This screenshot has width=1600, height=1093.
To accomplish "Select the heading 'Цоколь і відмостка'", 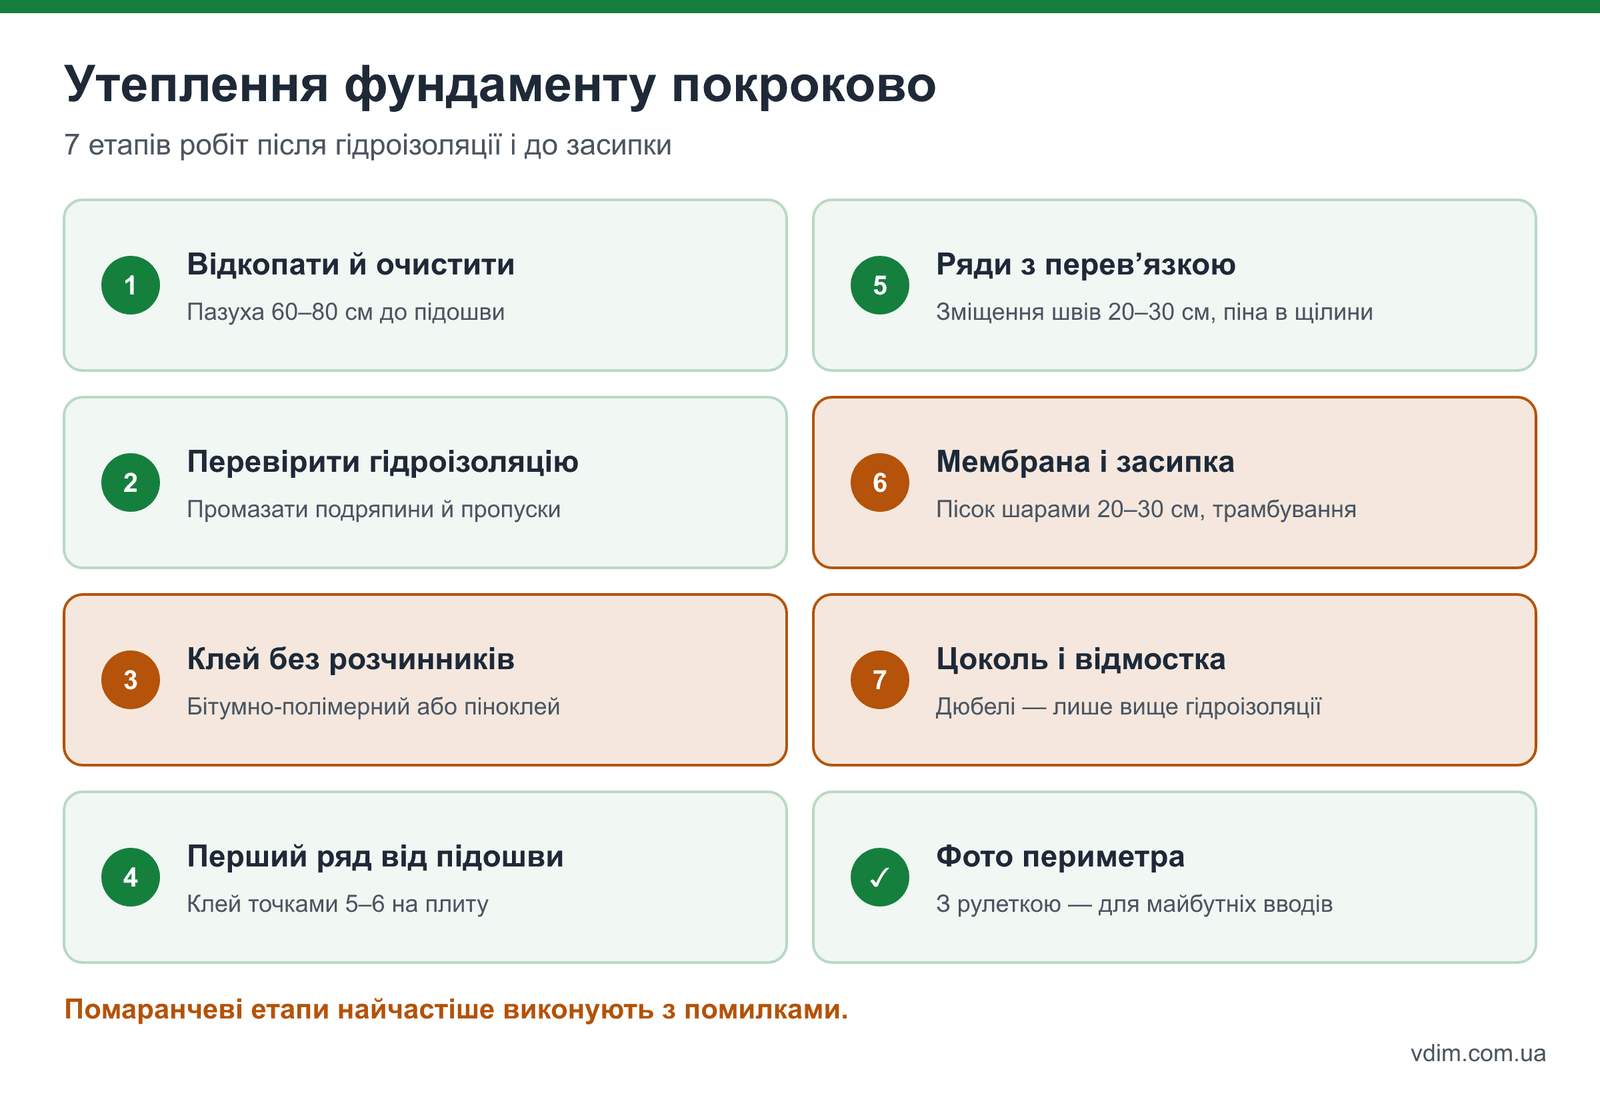I will [x=1081, y=659].
